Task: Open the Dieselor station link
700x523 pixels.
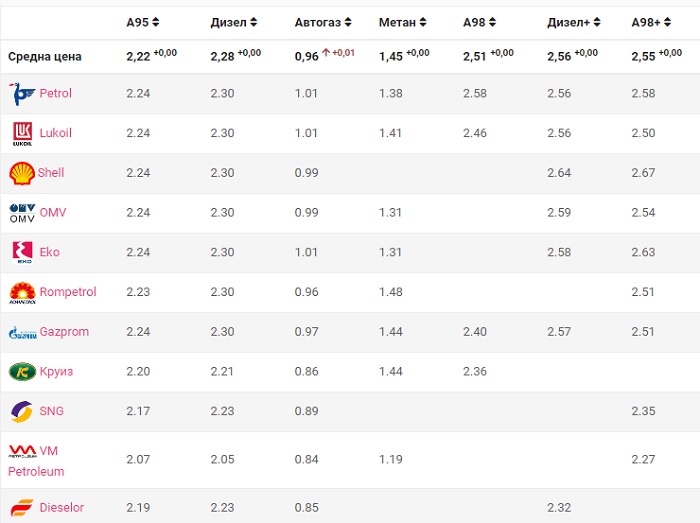Action: point(62,508)
